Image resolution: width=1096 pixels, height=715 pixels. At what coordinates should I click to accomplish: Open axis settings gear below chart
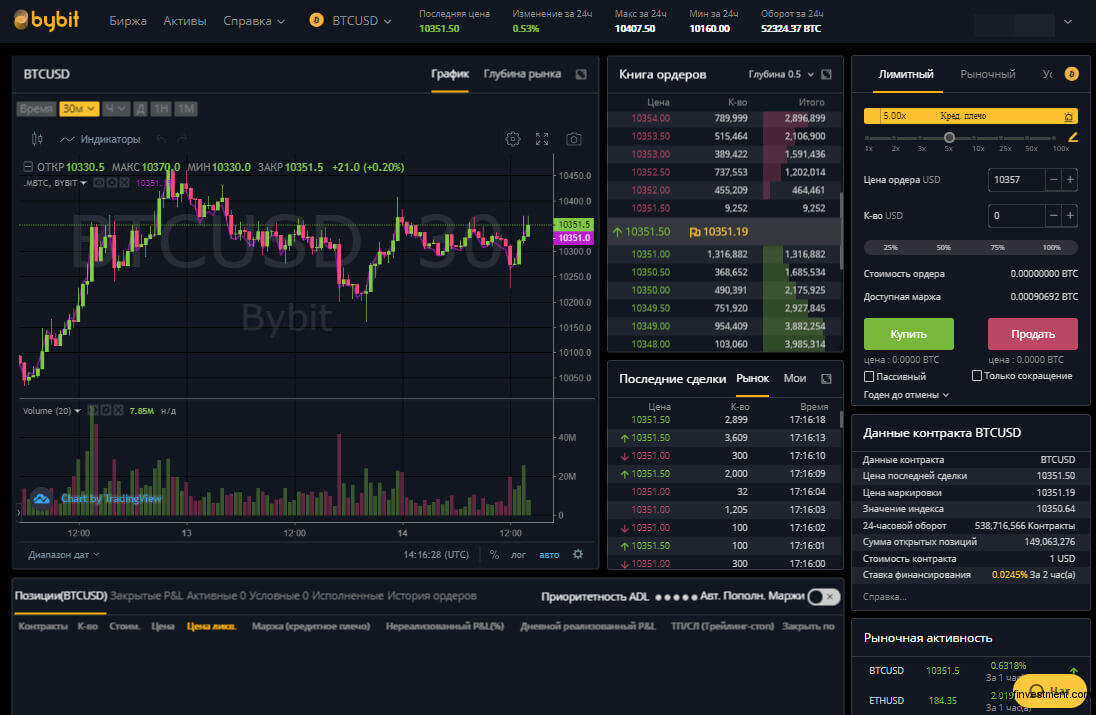pyautogui.click(x=578, y=554)
